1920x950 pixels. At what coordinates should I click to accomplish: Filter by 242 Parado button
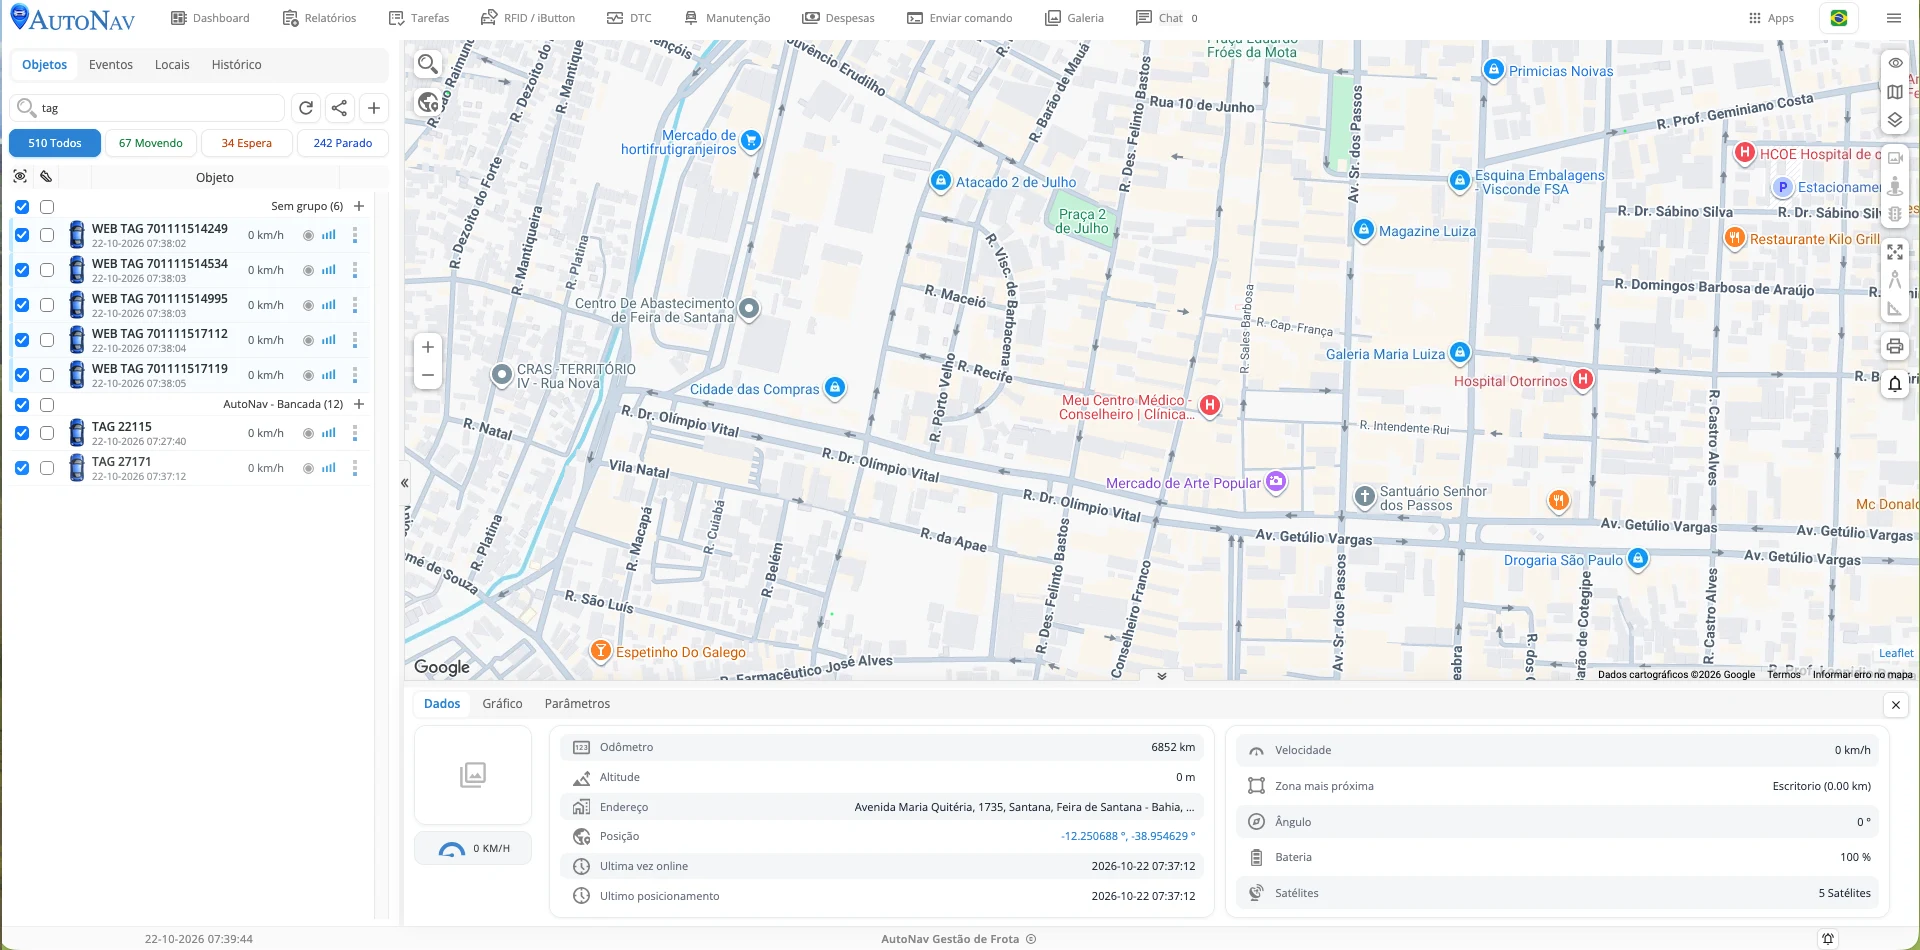pos(343,143)
